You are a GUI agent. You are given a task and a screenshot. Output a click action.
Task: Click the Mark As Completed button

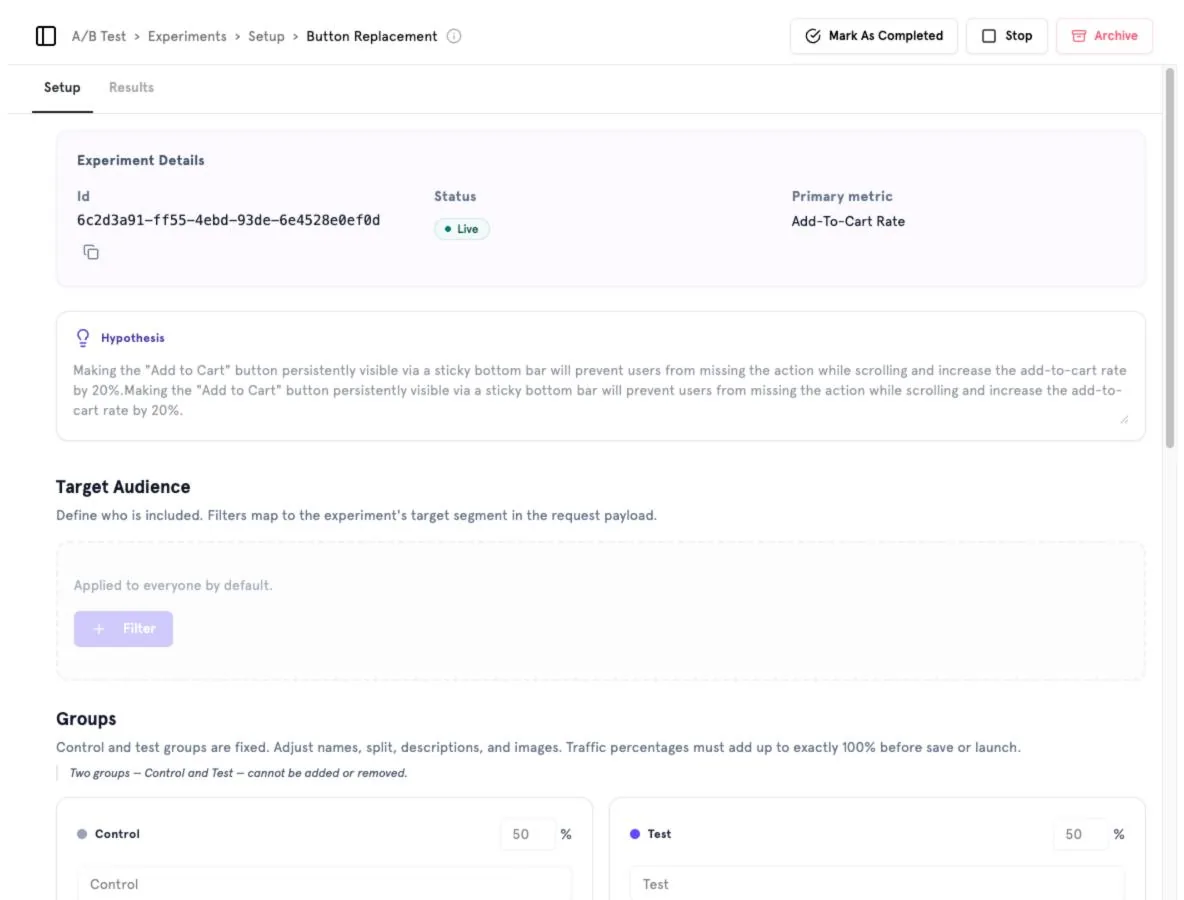[x=874, y=35]
